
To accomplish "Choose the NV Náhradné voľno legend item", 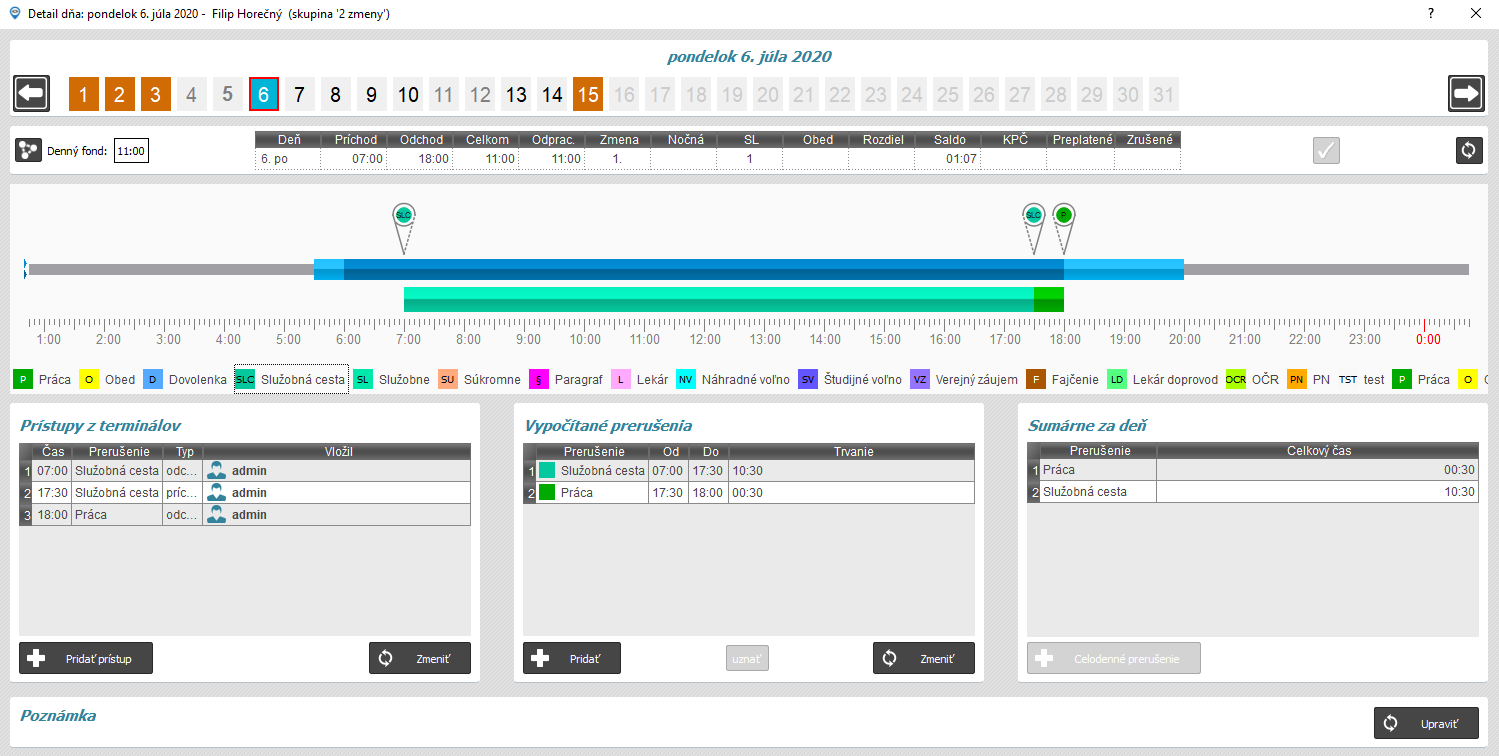I will tap(732, 380).
